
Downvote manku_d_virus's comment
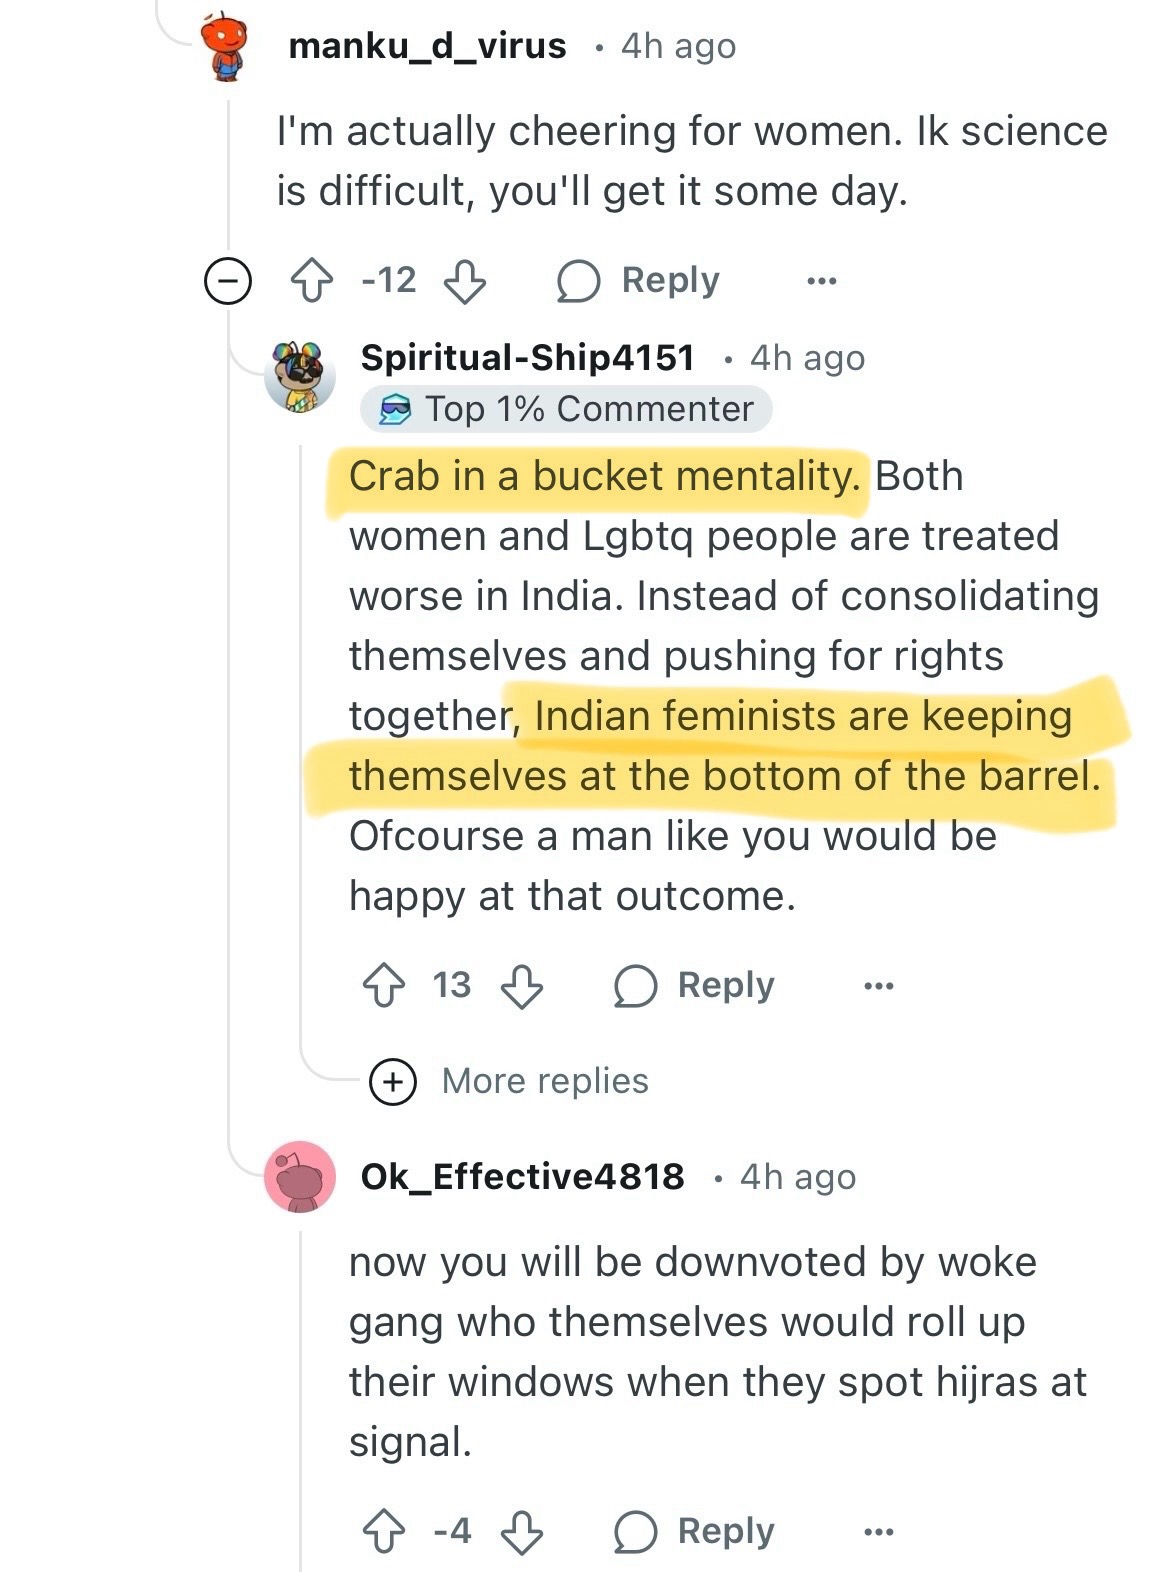tap(464, 281)
